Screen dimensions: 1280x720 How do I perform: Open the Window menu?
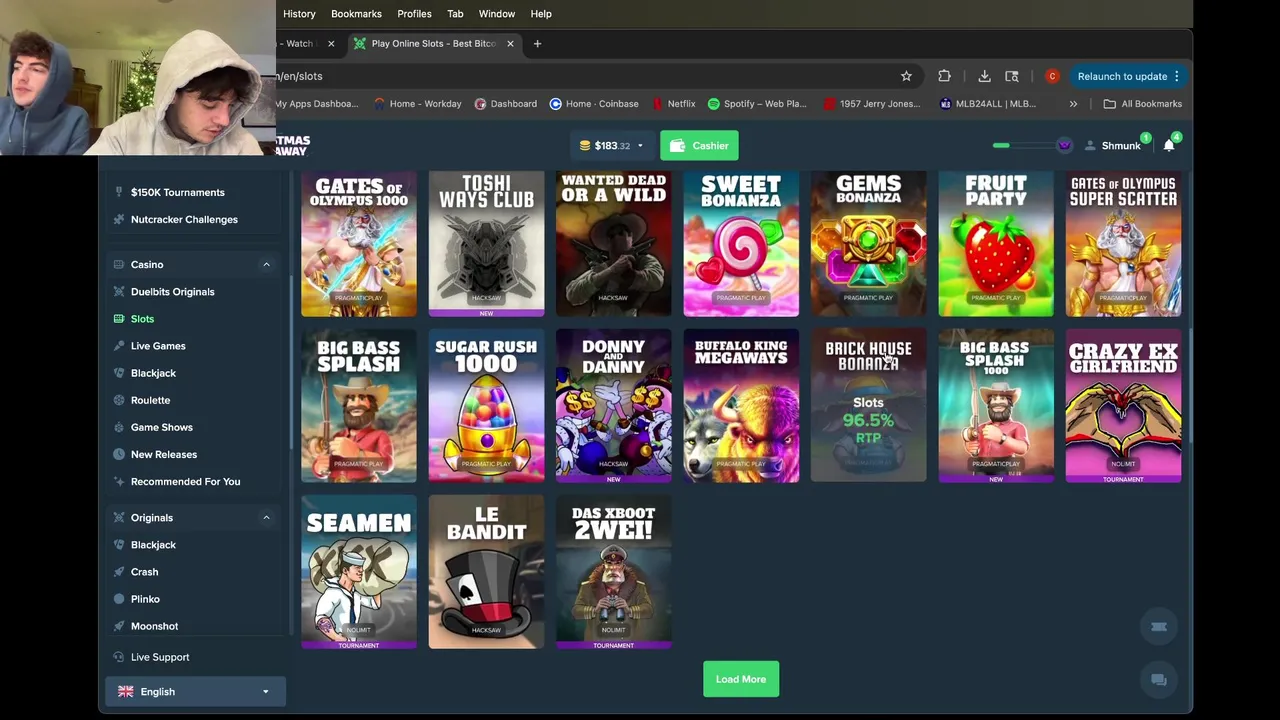[x=497, y=14]
